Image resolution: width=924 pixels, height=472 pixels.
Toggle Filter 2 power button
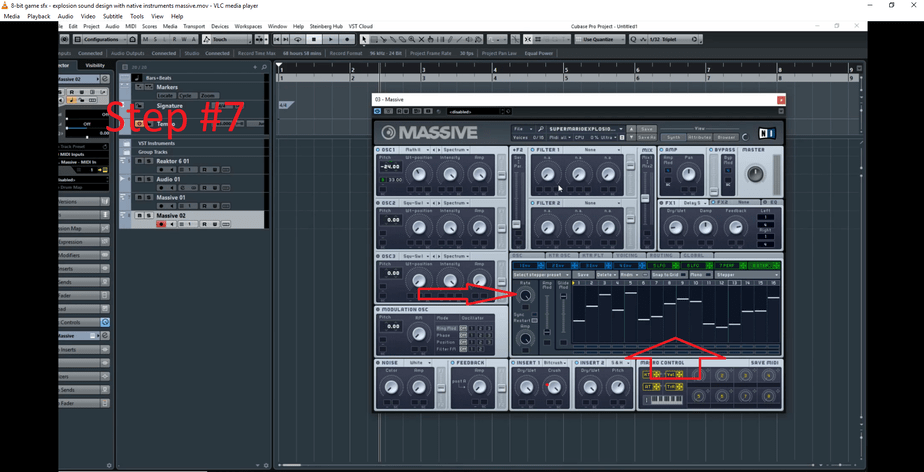coord(533,203)
